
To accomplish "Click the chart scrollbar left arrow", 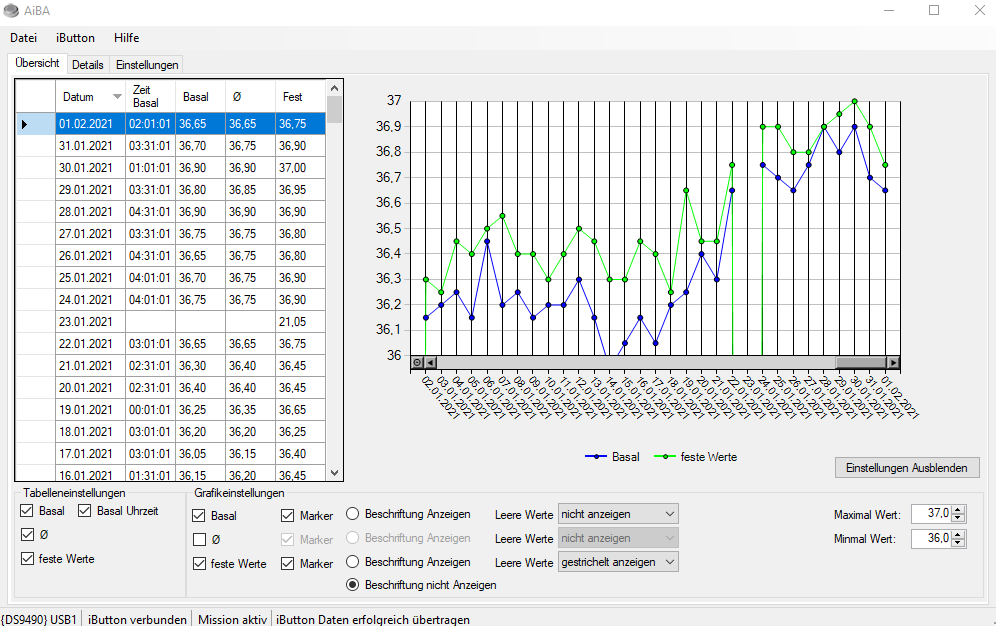I will (x=431, y=363).
